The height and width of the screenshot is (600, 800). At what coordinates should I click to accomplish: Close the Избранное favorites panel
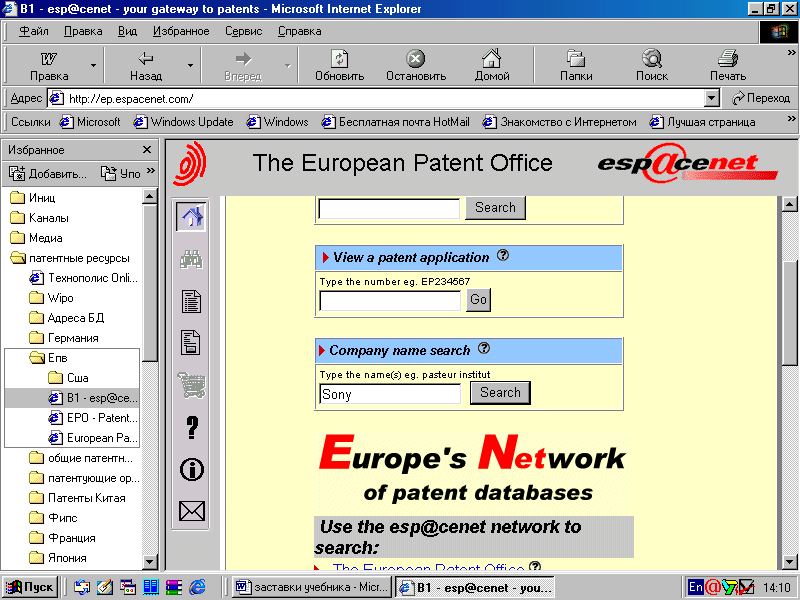tap(147, 149)
